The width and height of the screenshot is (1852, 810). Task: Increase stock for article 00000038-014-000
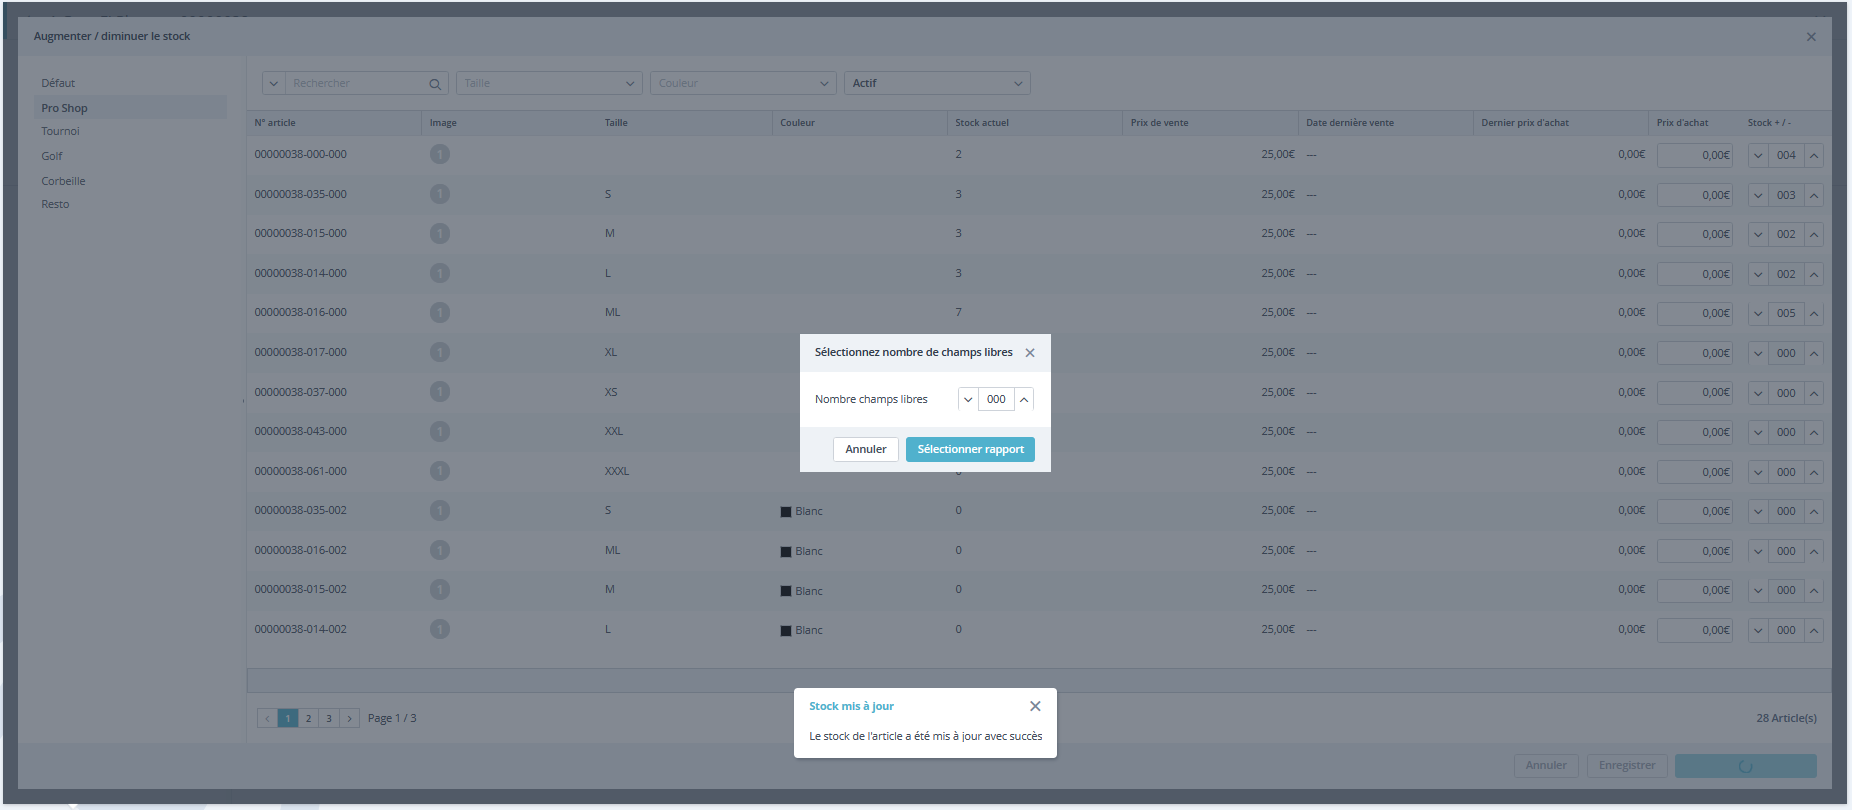point(1814,274)
